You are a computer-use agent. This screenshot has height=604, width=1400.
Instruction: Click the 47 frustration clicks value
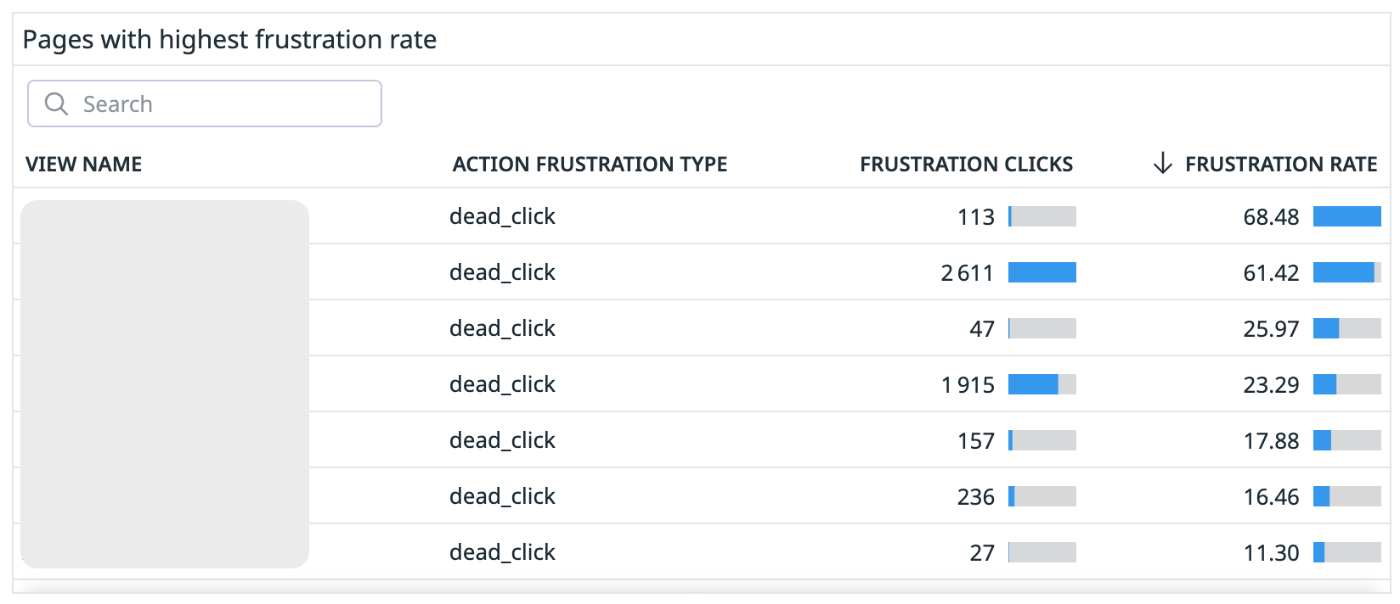point(982,328)
